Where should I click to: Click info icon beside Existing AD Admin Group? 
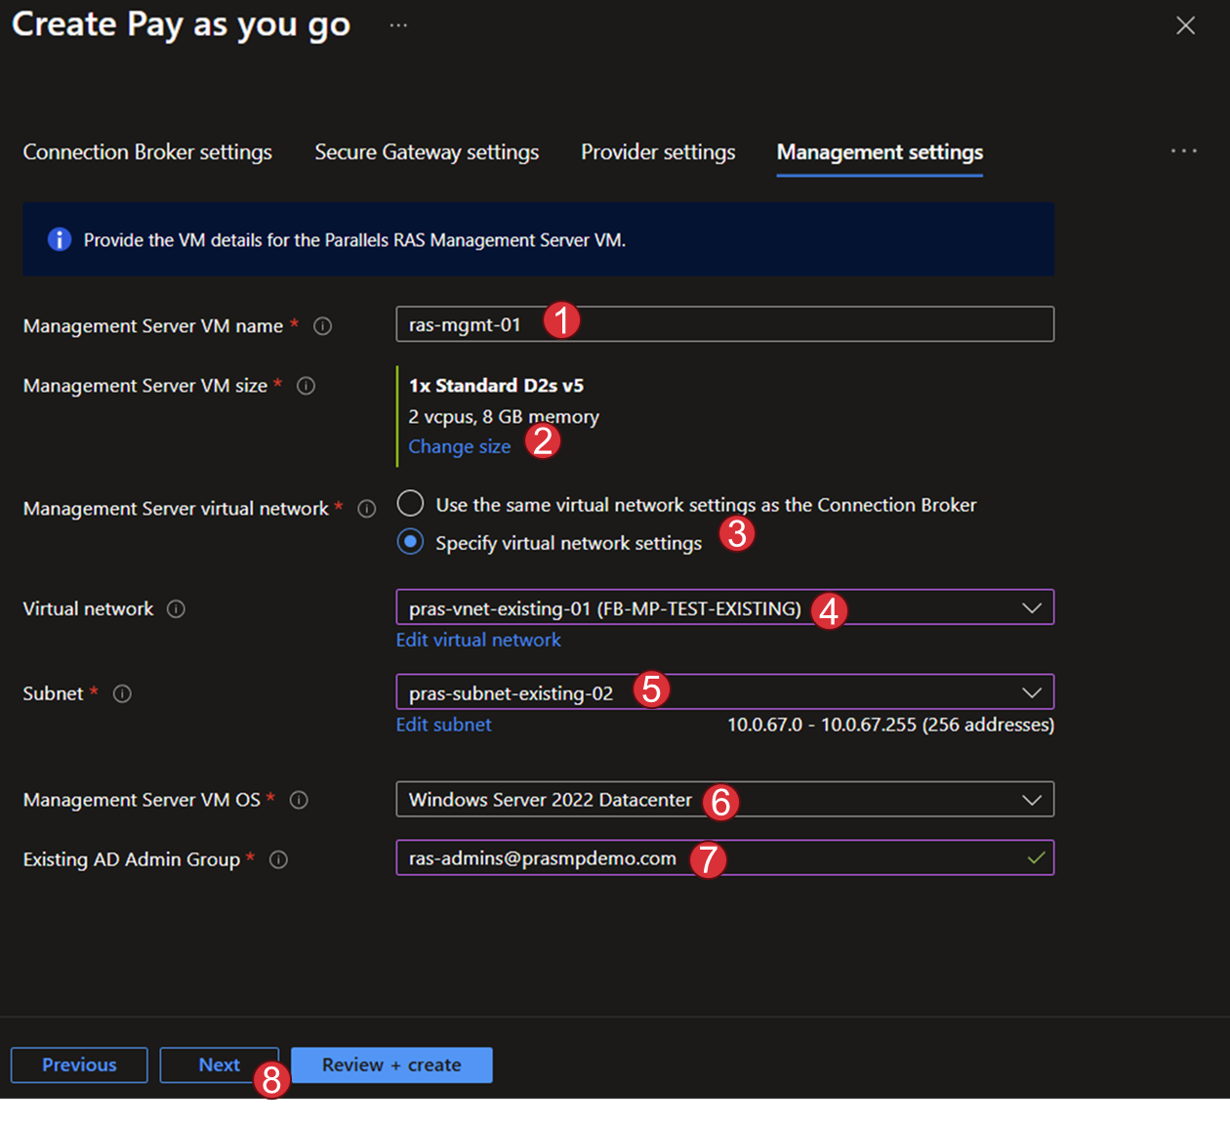point(279,860)
